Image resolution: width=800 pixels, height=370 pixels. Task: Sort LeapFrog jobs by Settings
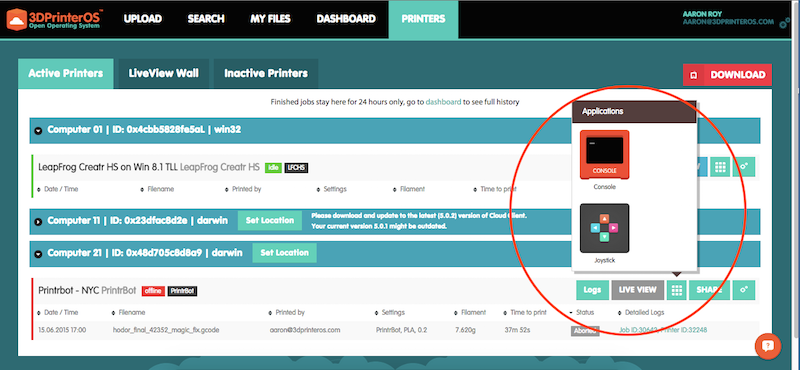[x=332, y=189]
